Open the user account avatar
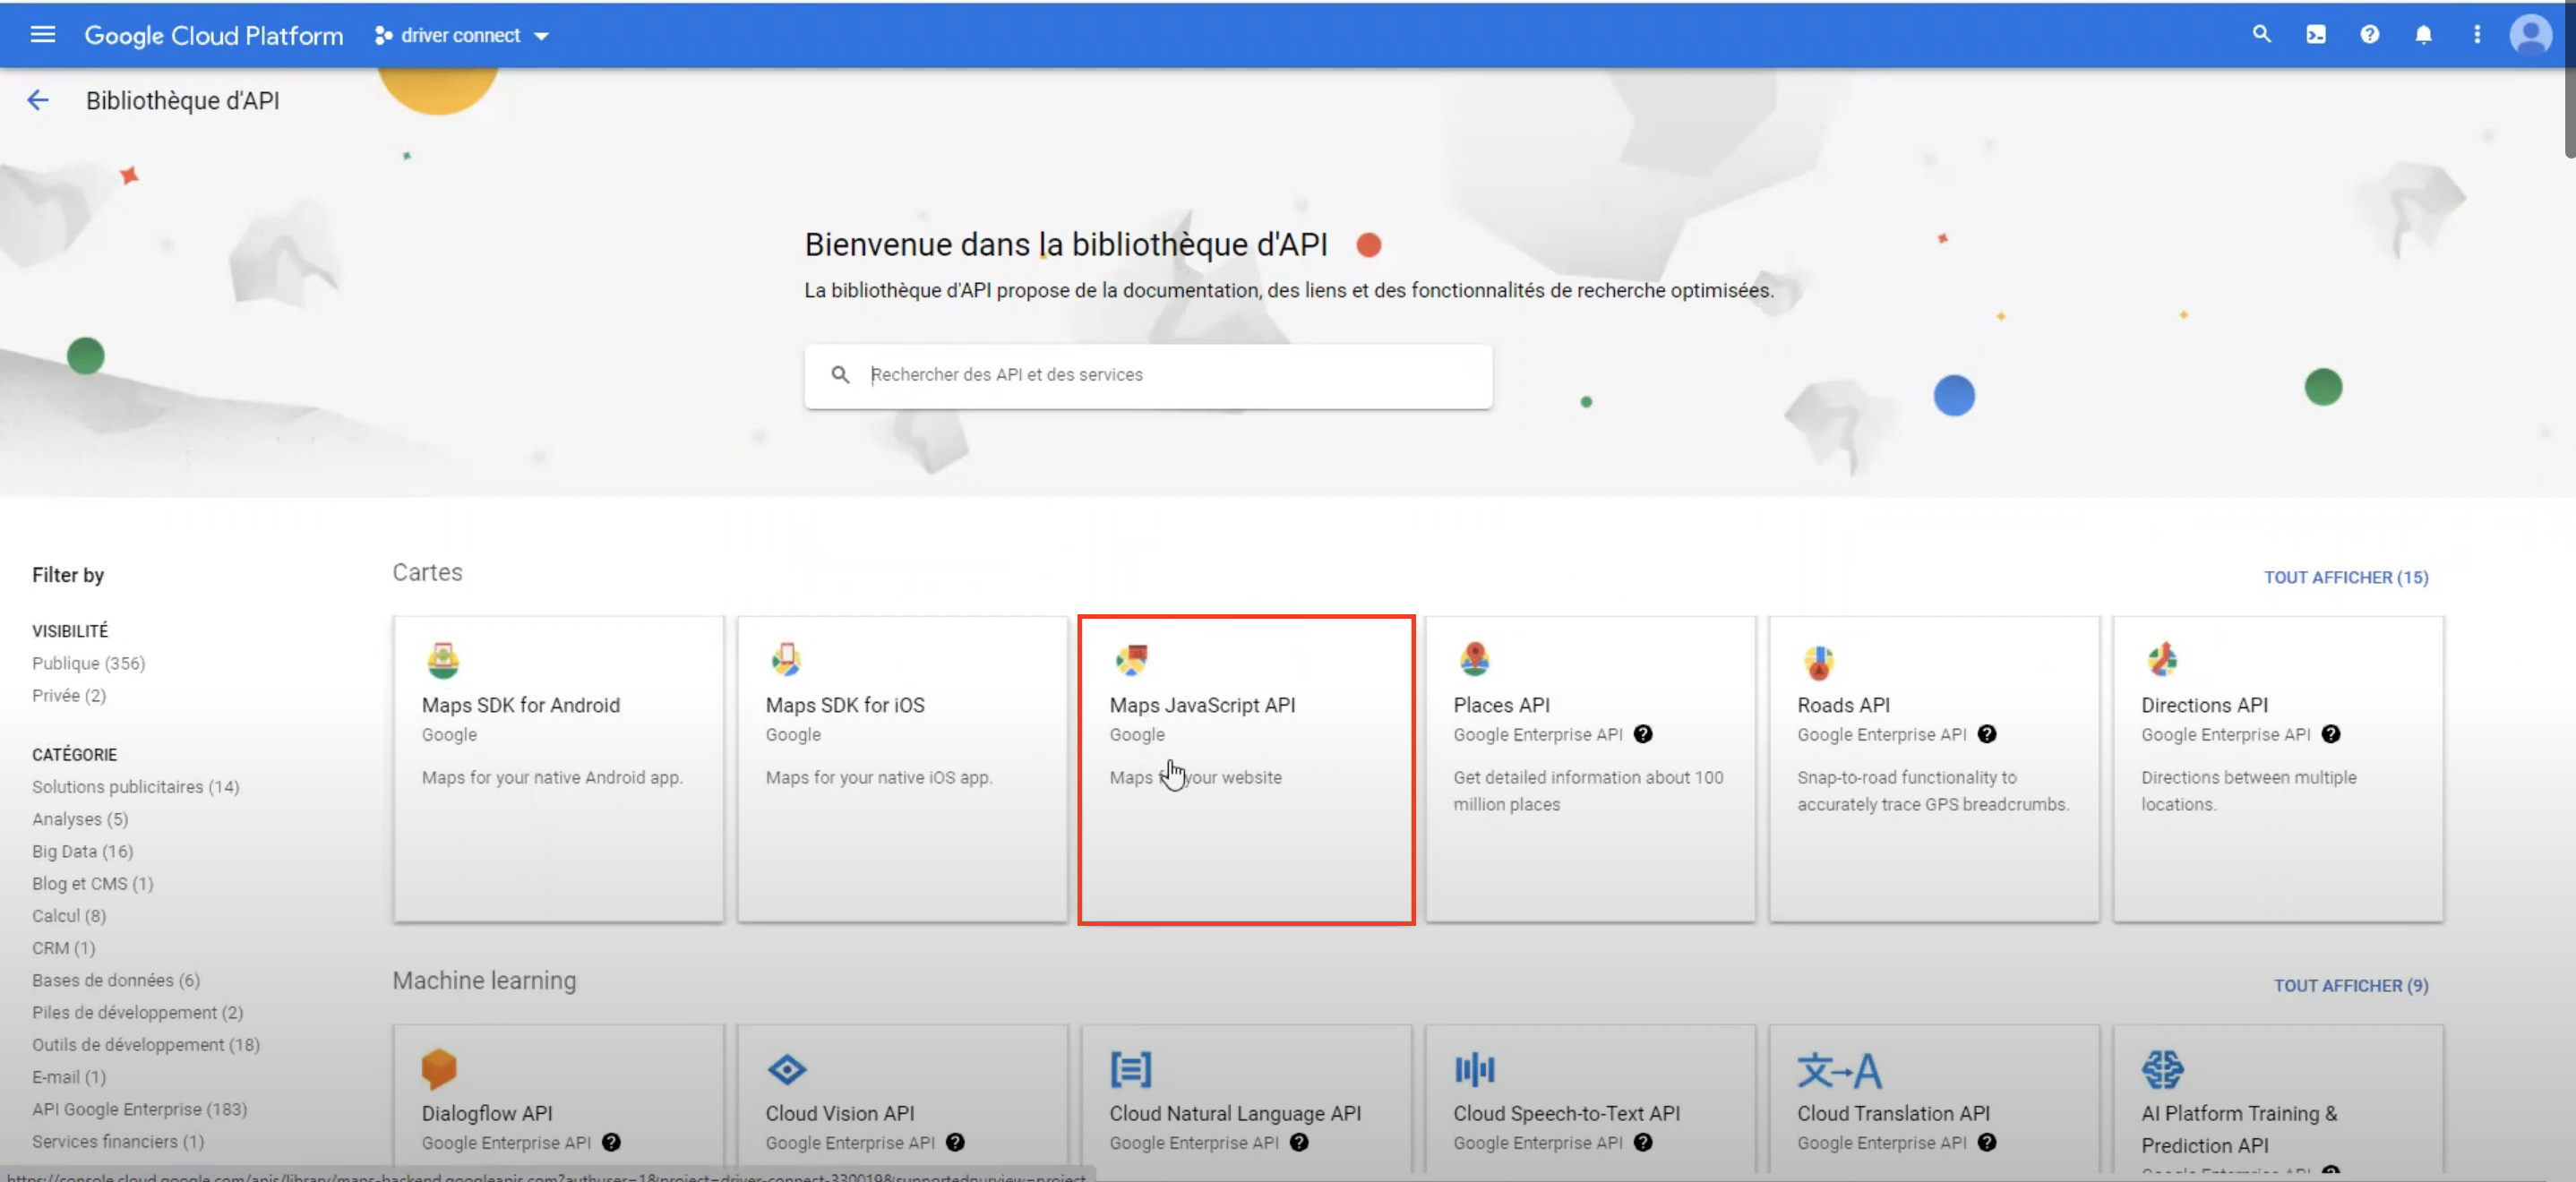The width and height of the screenshot is (2576, 1182). point(2530,35)
